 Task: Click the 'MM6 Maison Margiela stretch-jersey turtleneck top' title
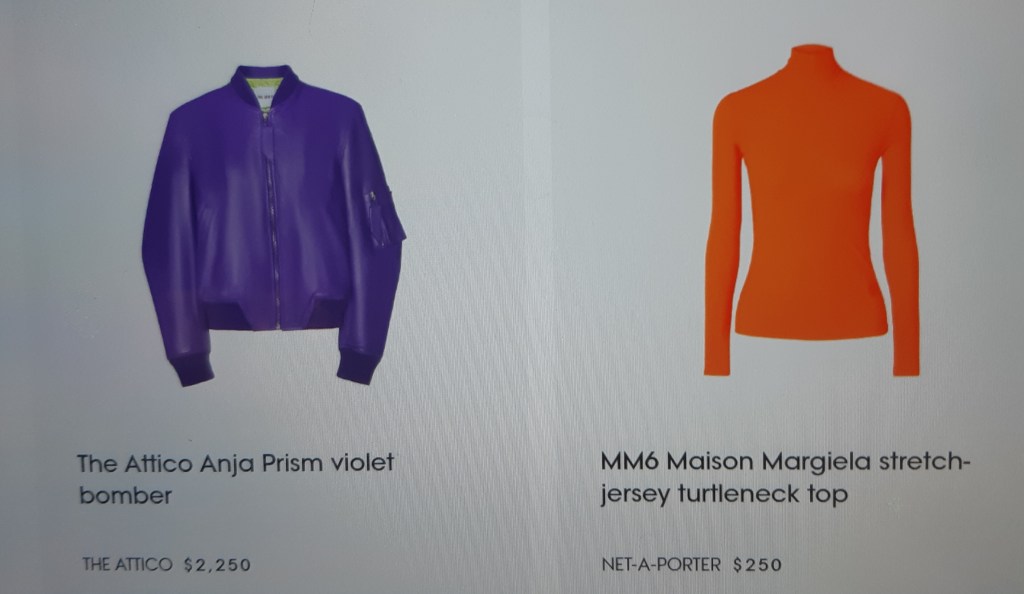tap(786, 477)
